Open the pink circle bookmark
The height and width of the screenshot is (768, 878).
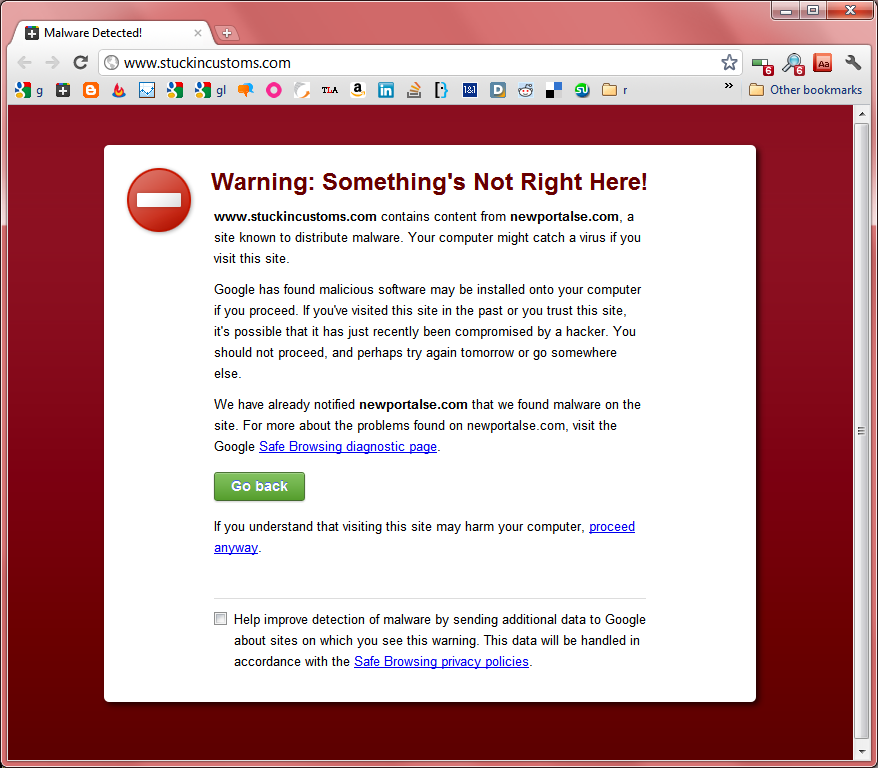point(274,90)
